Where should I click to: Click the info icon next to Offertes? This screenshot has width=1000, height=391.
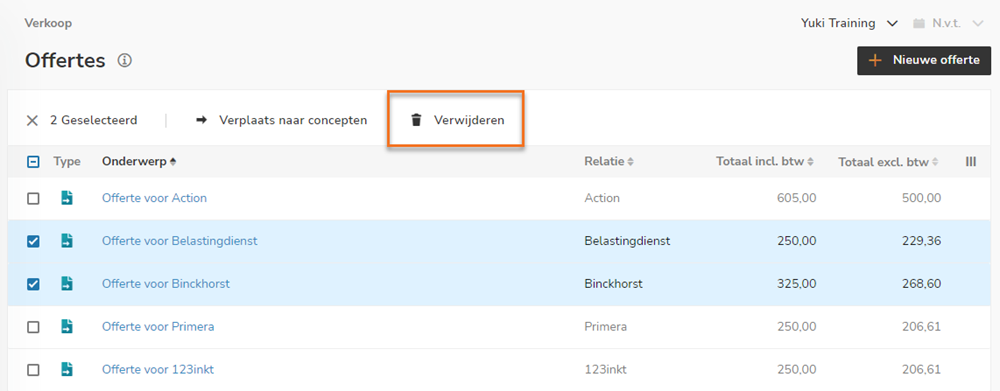click(125, 61)
